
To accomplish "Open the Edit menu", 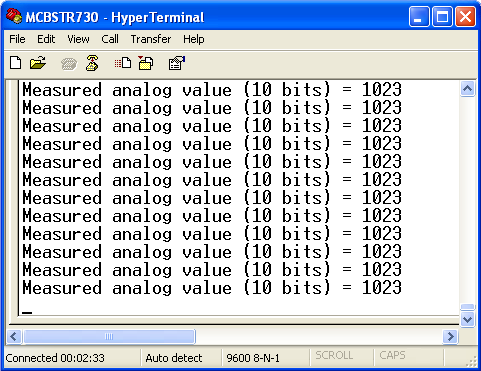I will point(46,39).
